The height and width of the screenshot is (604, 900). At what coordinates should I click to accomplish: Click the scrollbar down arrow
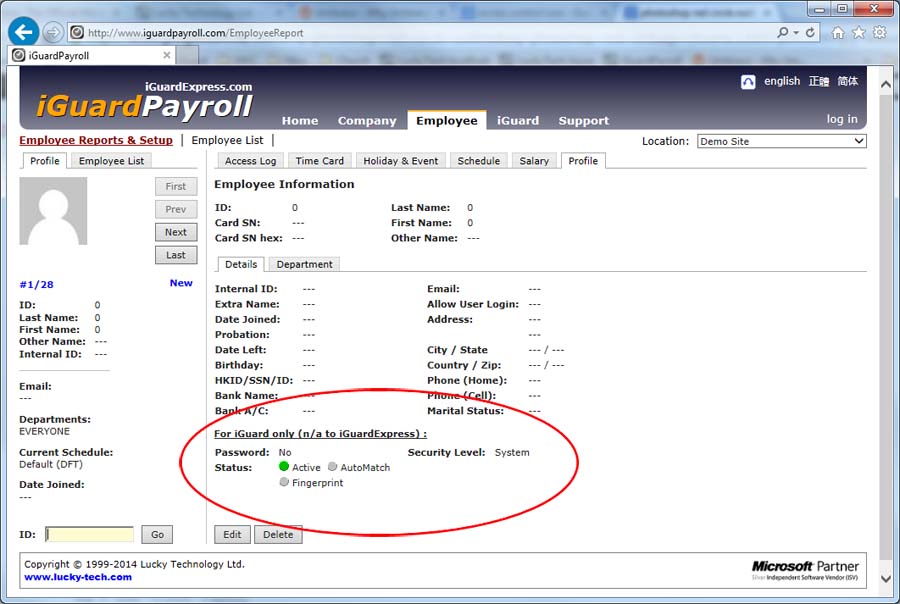point(886,579)
